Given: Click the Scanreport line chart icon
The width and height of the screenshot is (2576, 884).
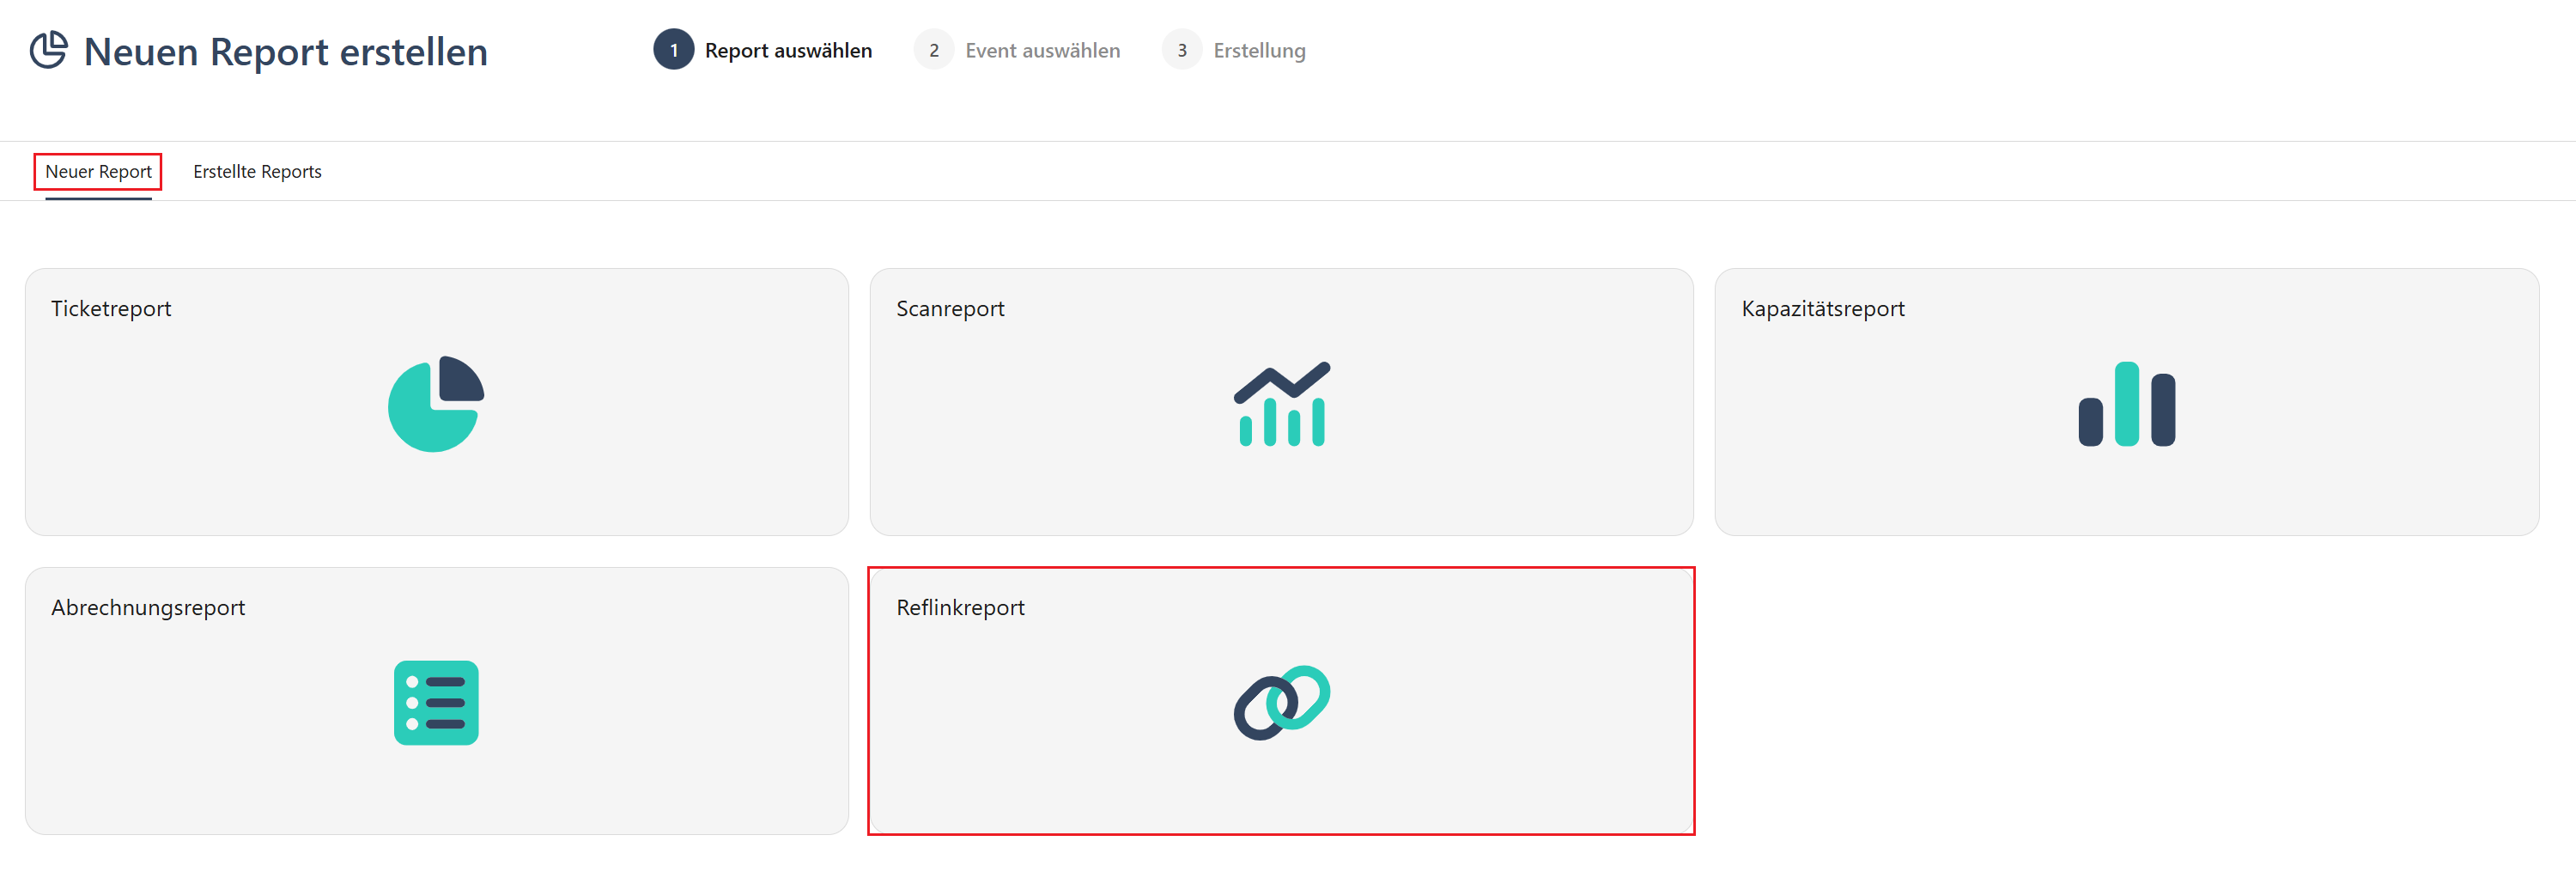Looking at the screenshot, I should pos(1281,404).
